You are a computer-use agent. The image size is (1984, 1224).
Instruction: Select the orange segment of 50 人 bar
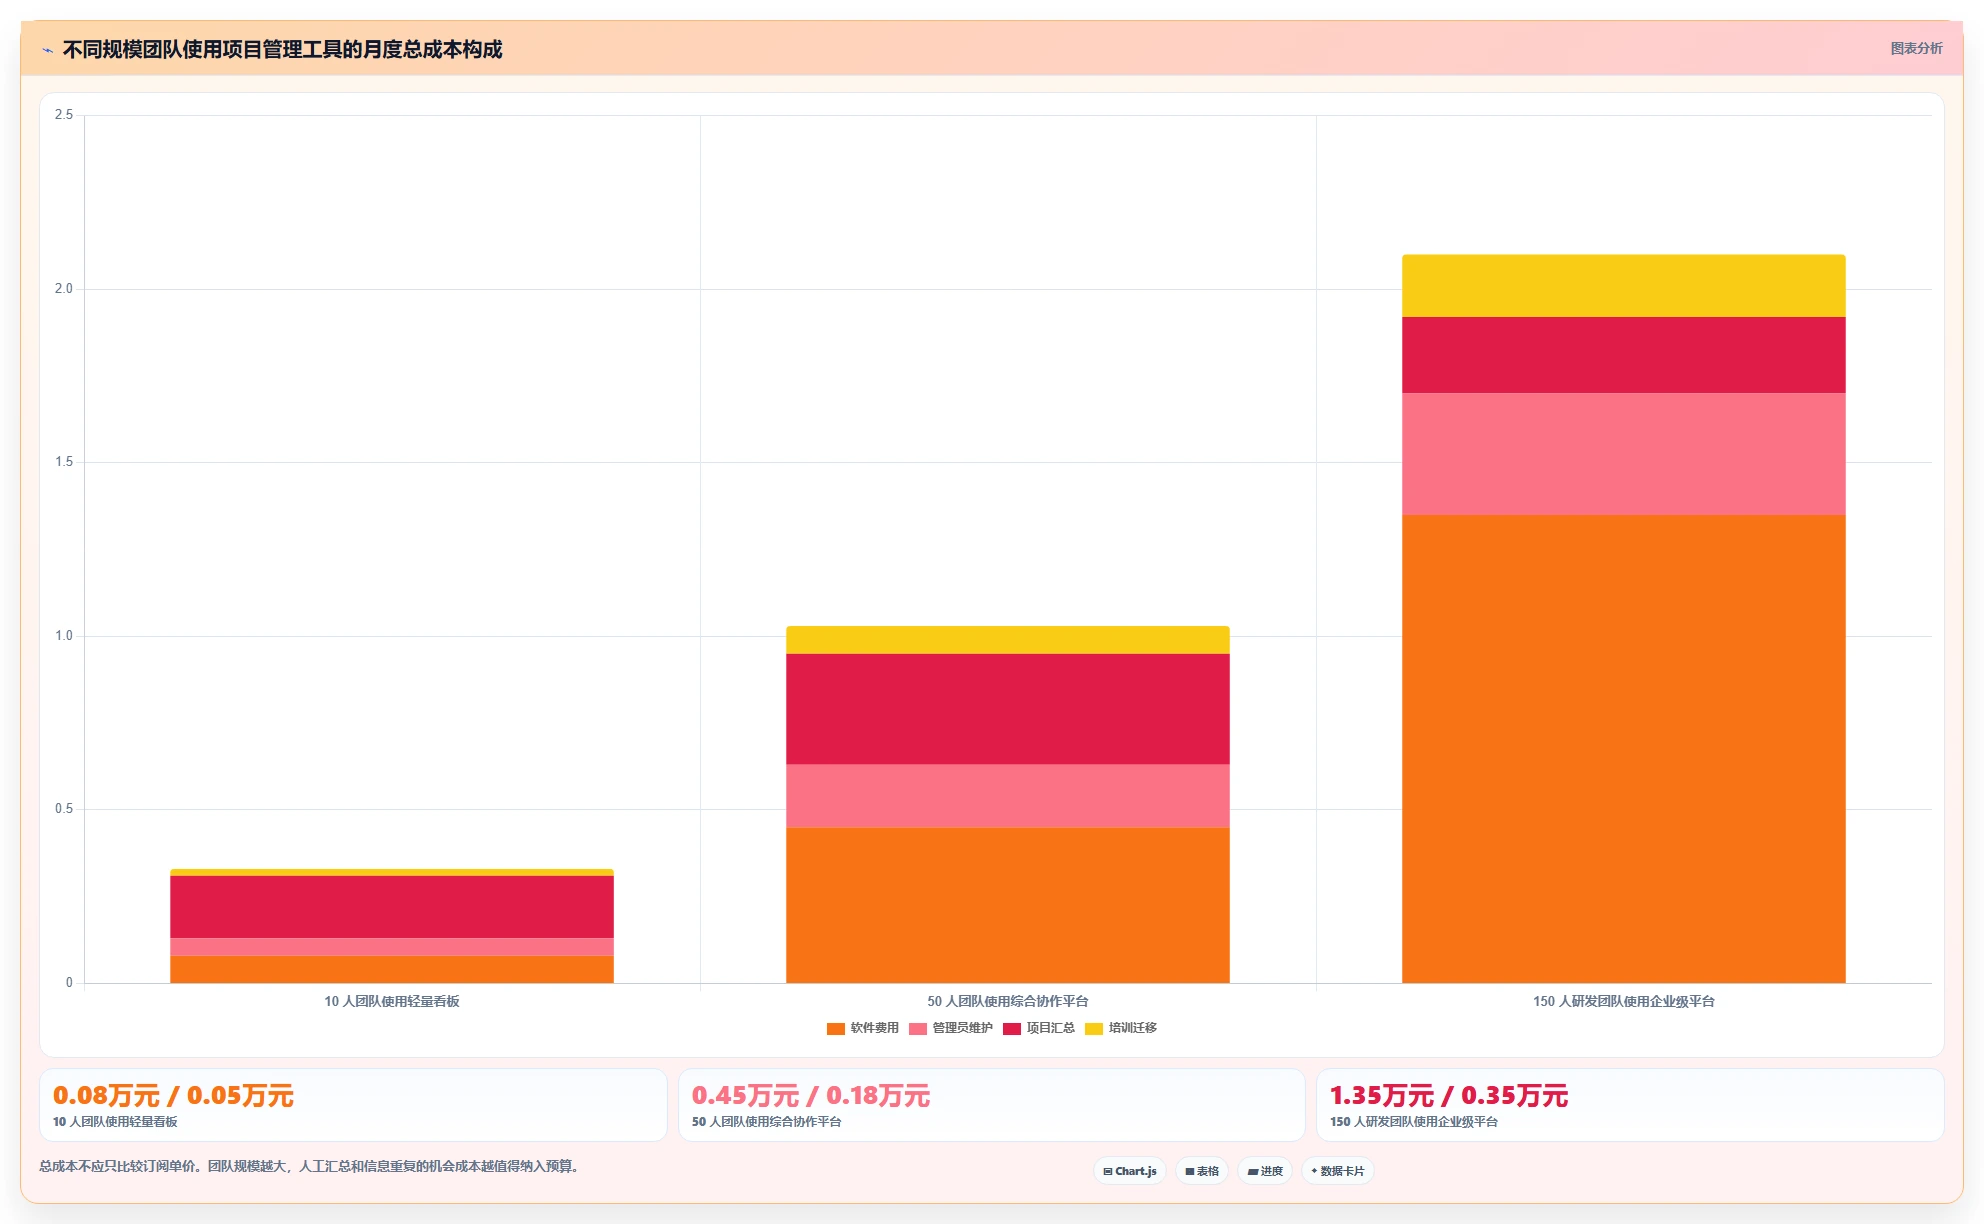pyautogui.click(x=1007, y=905)
